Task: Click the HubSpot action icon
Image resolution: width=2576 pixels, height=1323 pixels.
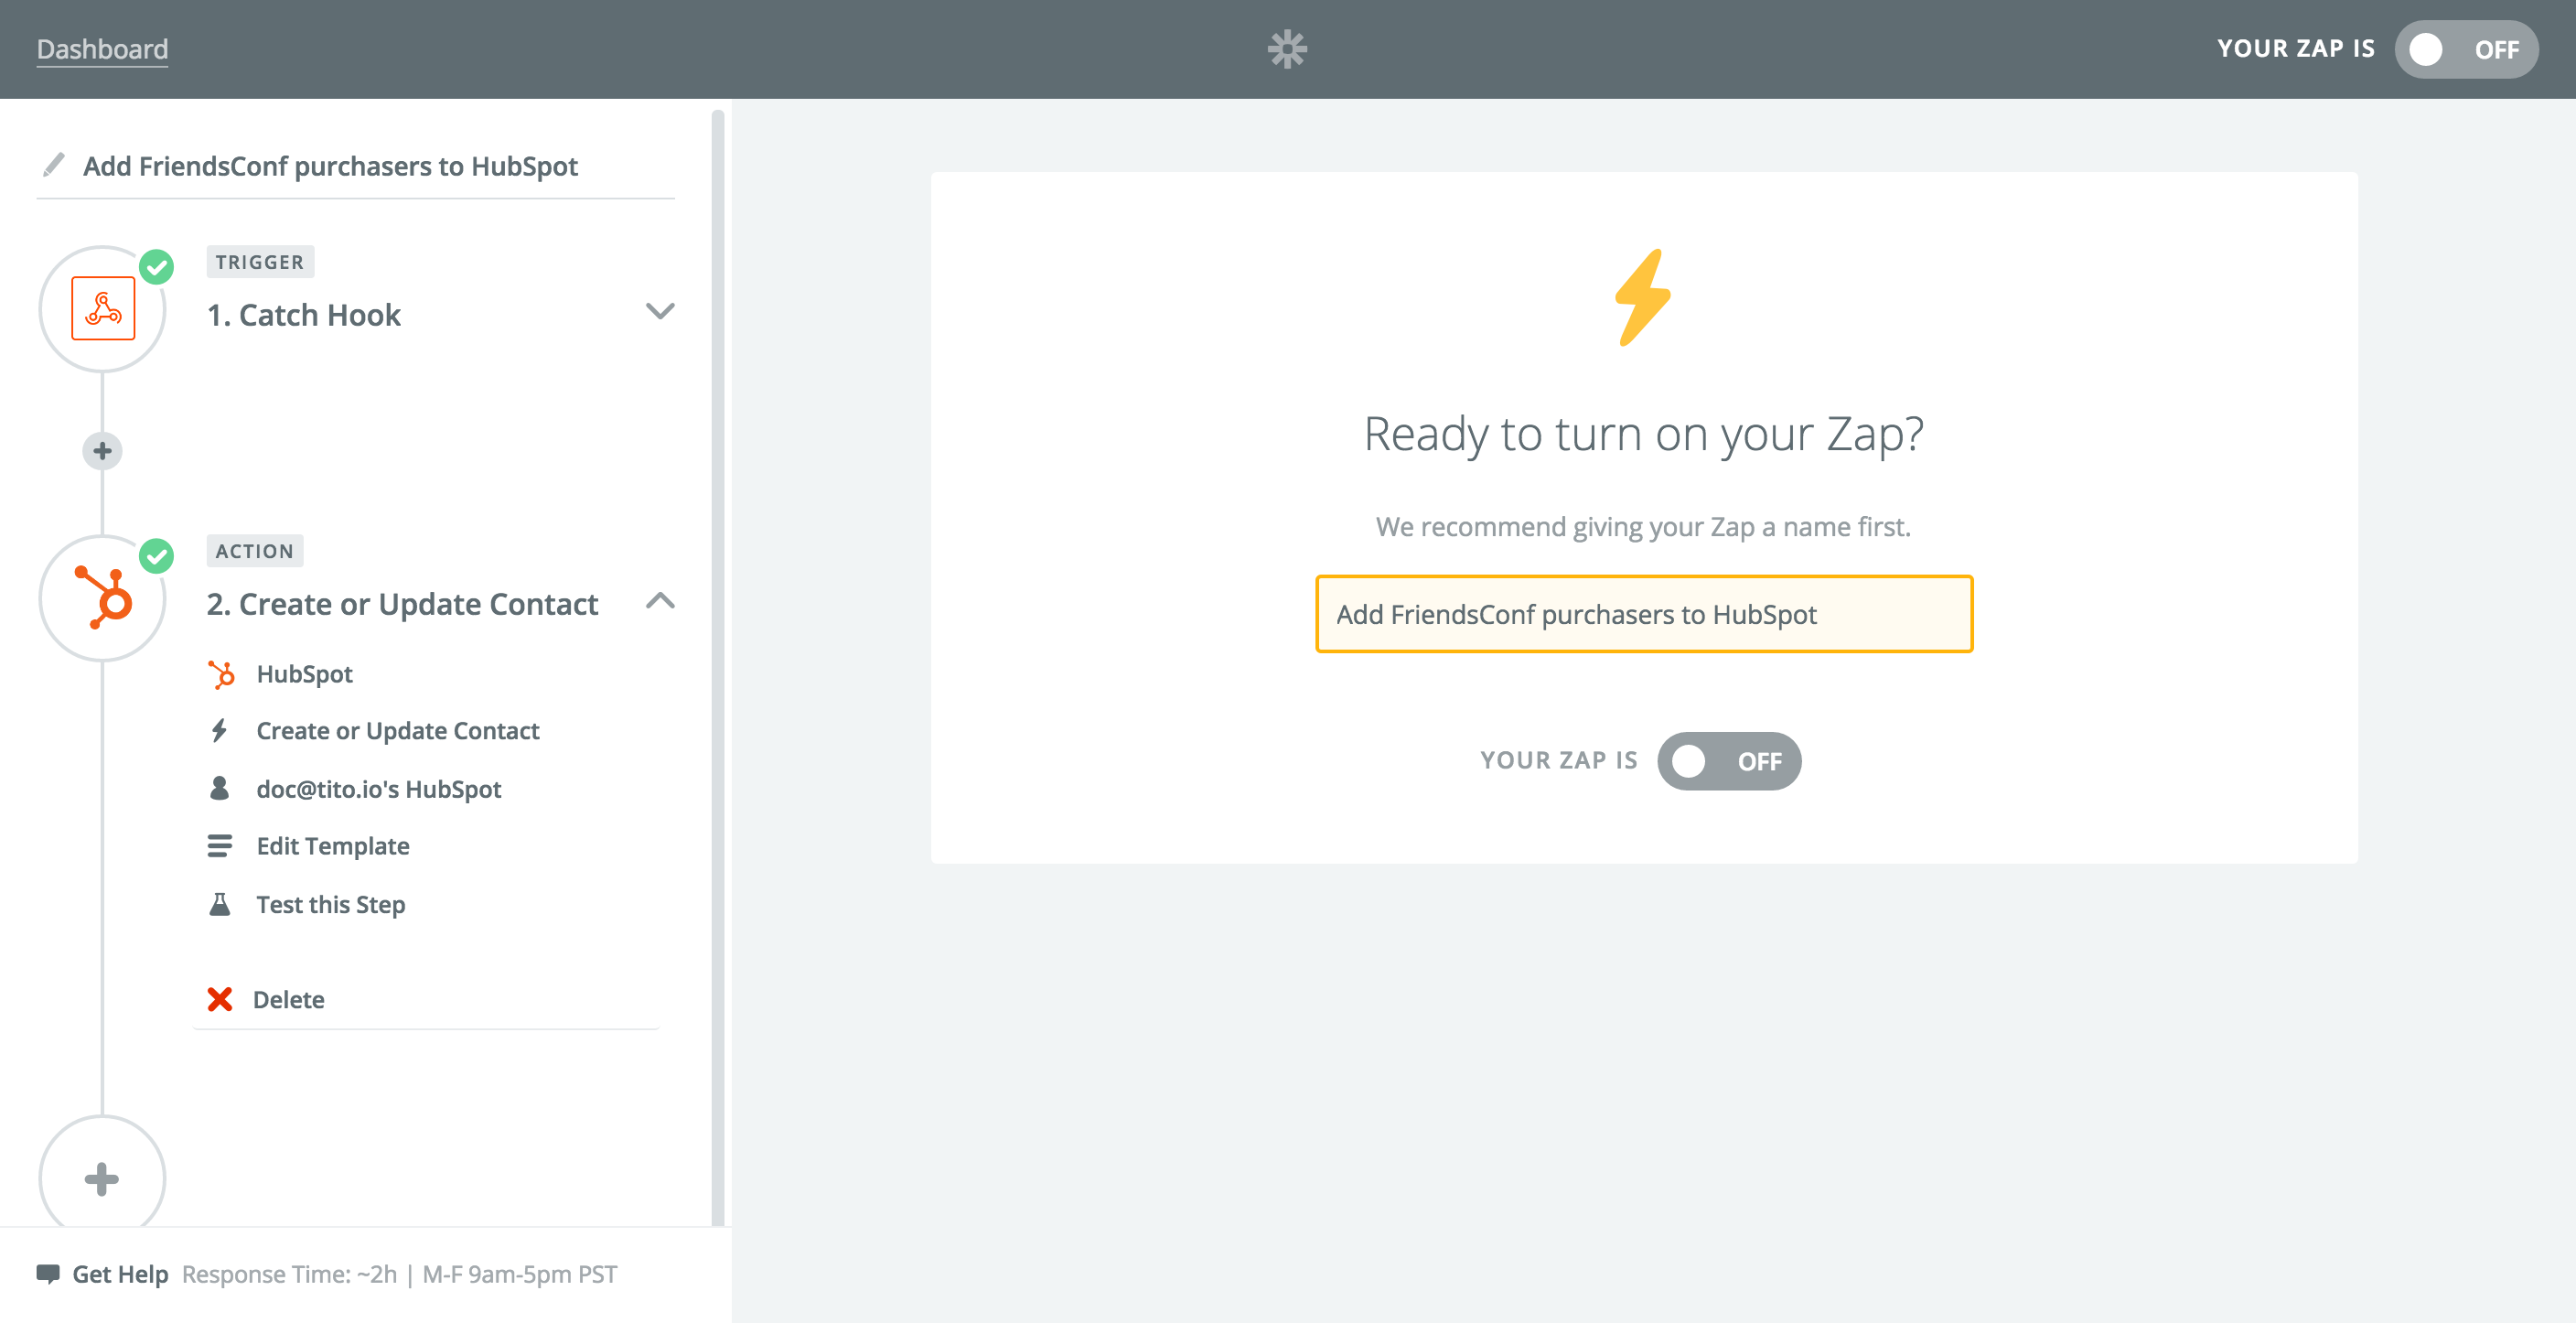Action: 102,602
